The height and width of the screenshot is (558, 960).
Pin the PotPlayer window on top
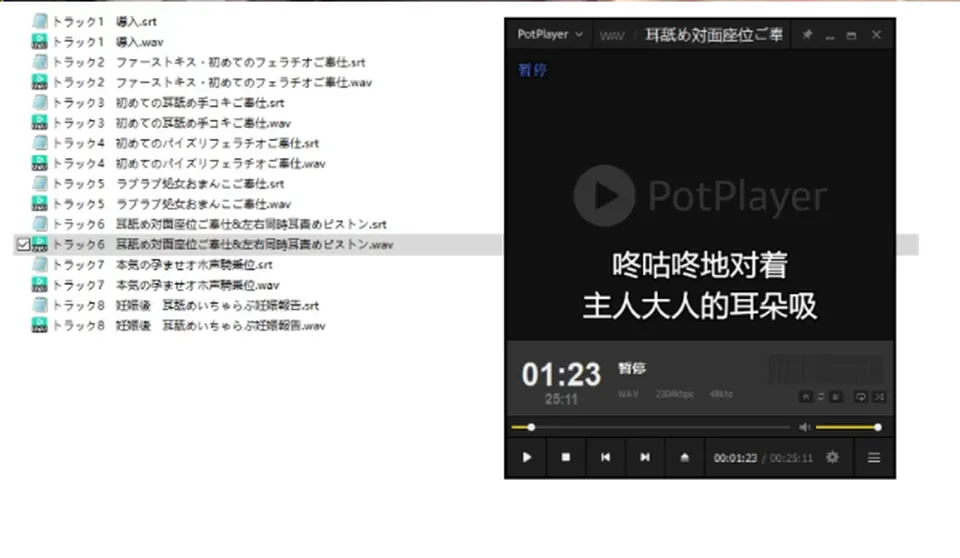point(807,35)
